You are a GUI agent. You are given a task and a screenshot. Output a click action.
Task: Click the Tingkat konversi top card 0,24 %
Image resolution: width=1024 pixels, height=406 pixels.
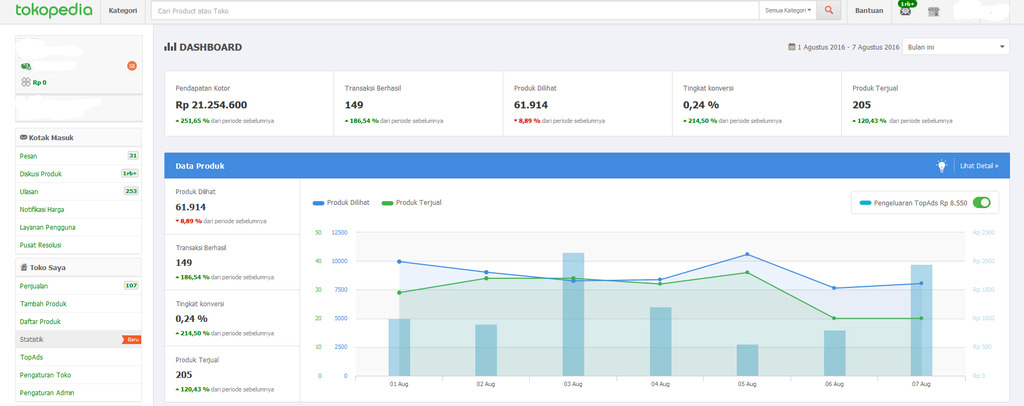tap(757, 104)
